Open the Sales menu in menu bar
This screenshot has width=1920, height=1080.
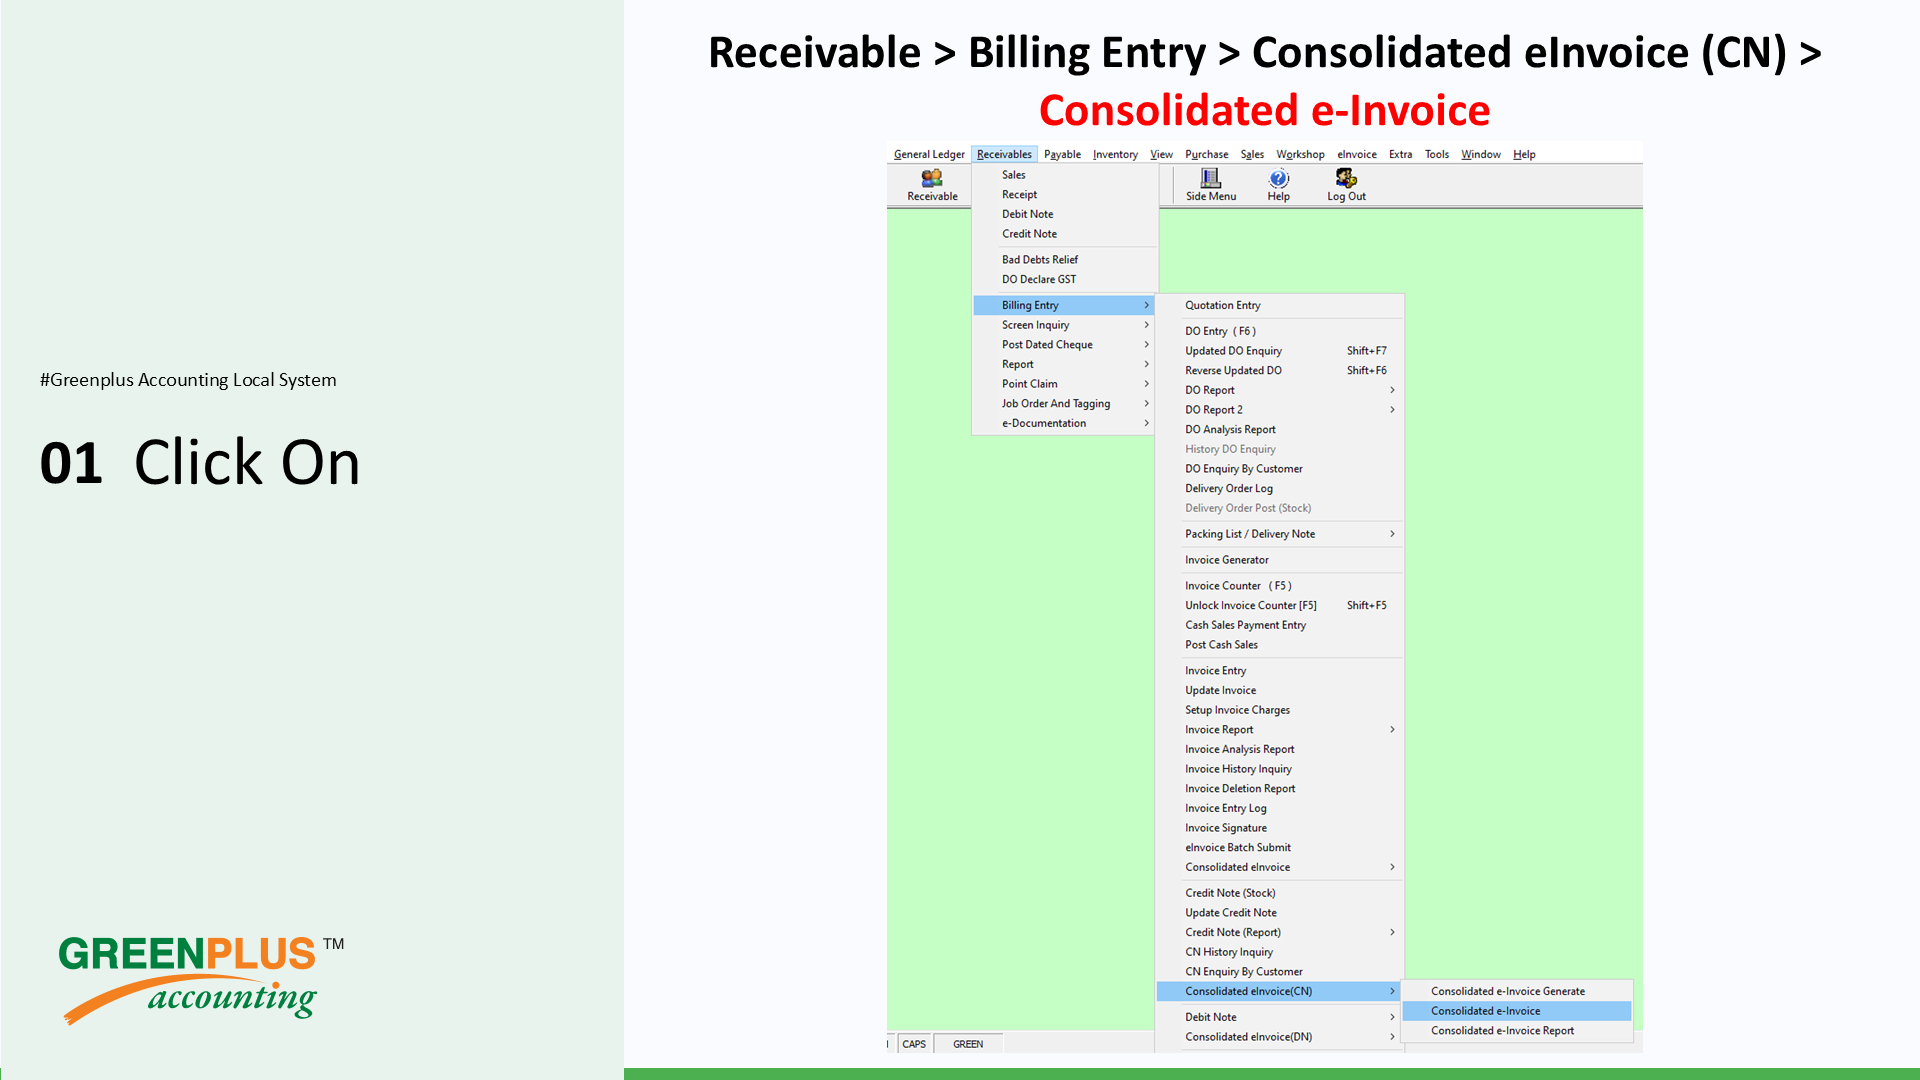coord(1252,154)
